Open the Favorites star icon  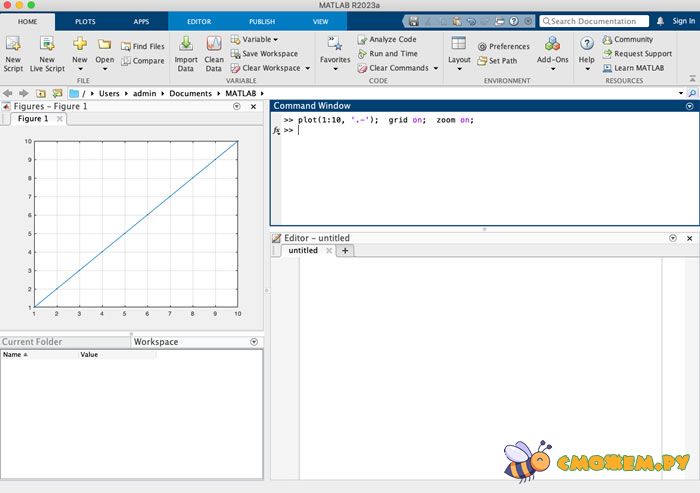click(x=334, y=43)
